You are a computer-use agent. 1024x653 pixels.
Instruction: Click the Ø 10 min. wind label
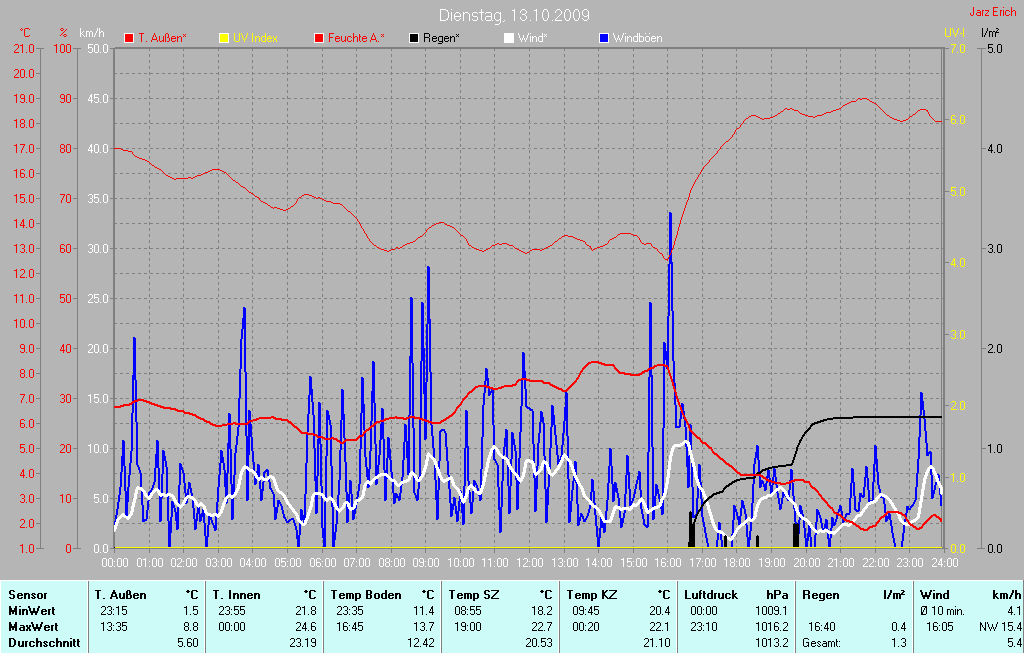point(942,611)
